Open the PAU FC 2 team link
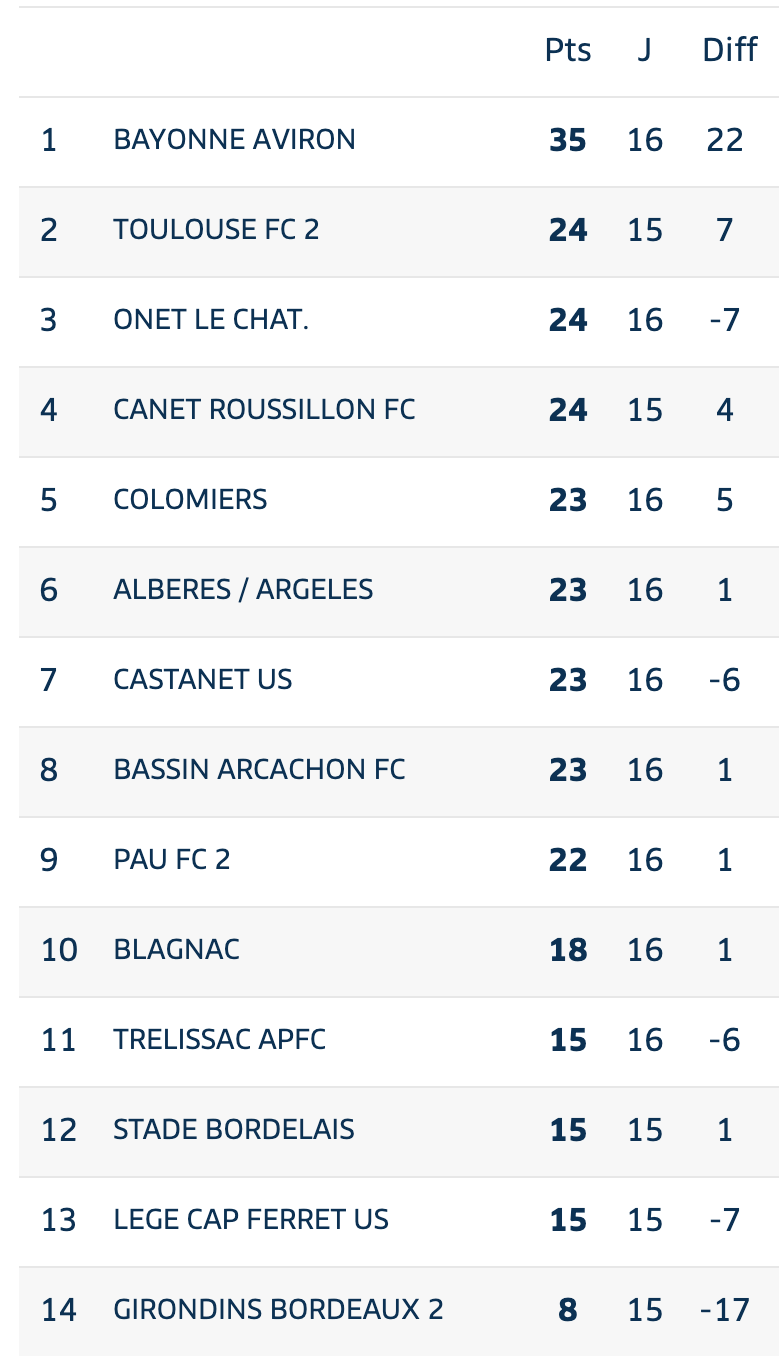 pos(172,860)
